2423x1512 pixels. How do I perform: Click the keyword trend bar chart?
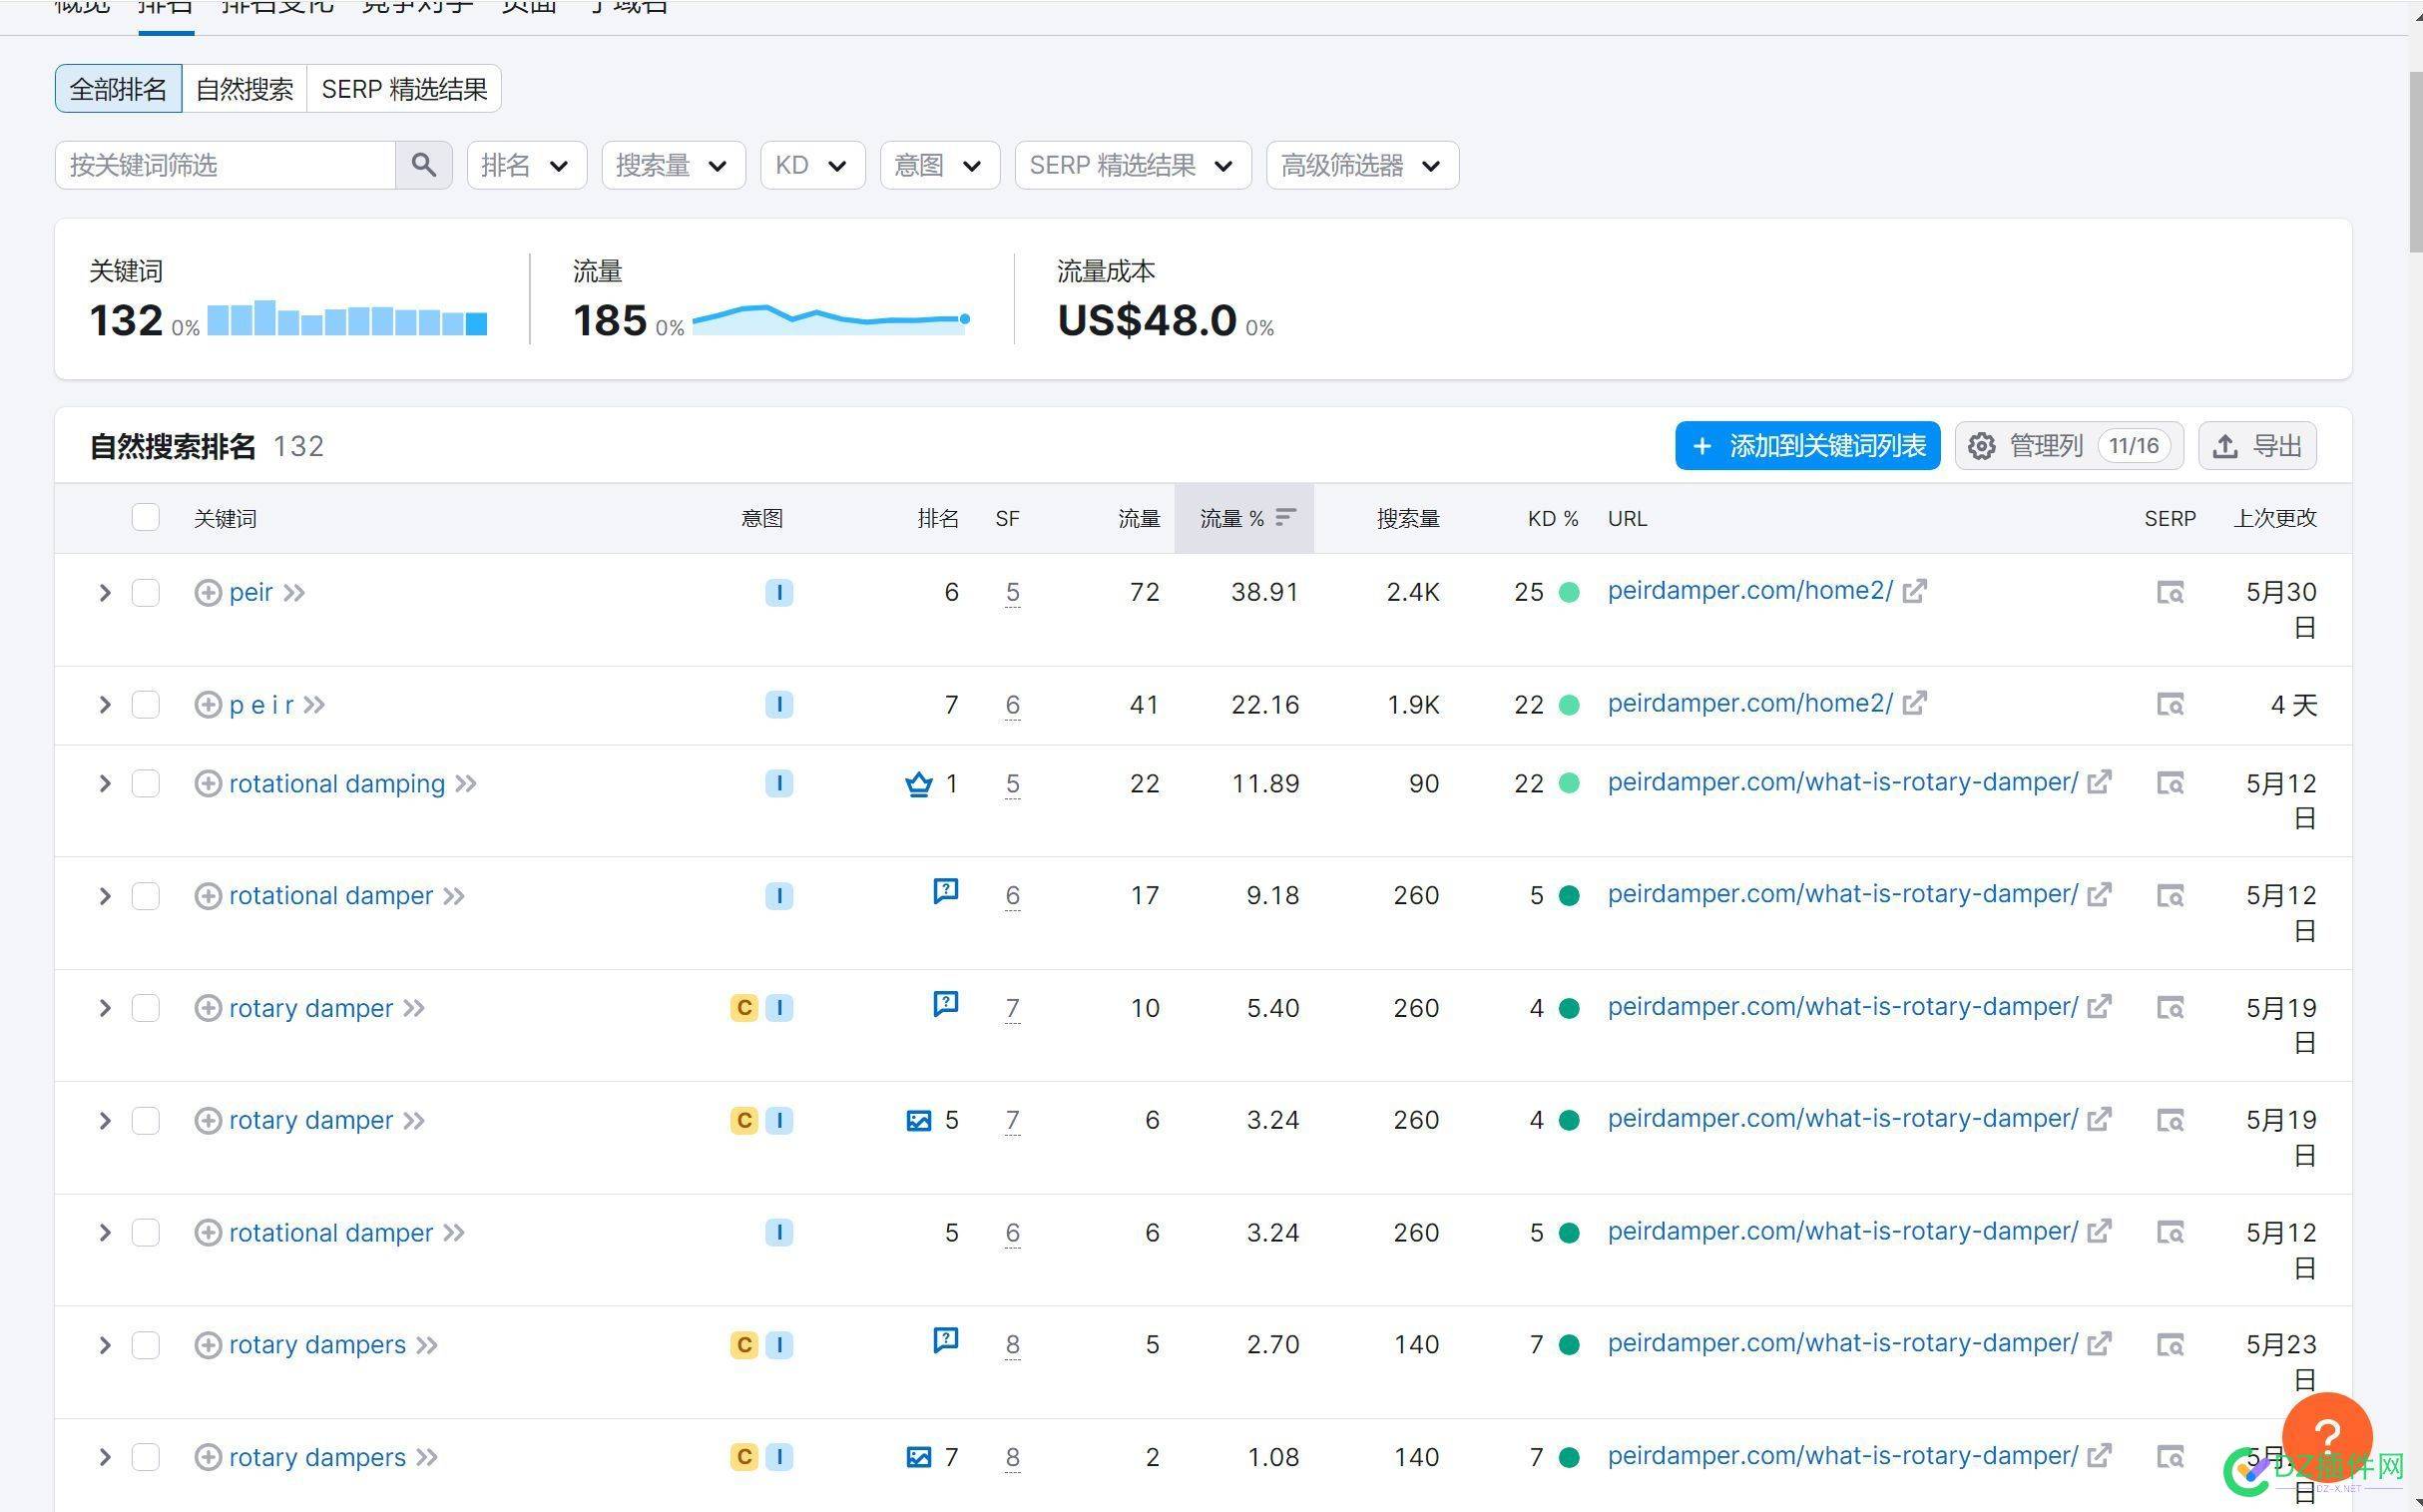[x=347, y=318]
